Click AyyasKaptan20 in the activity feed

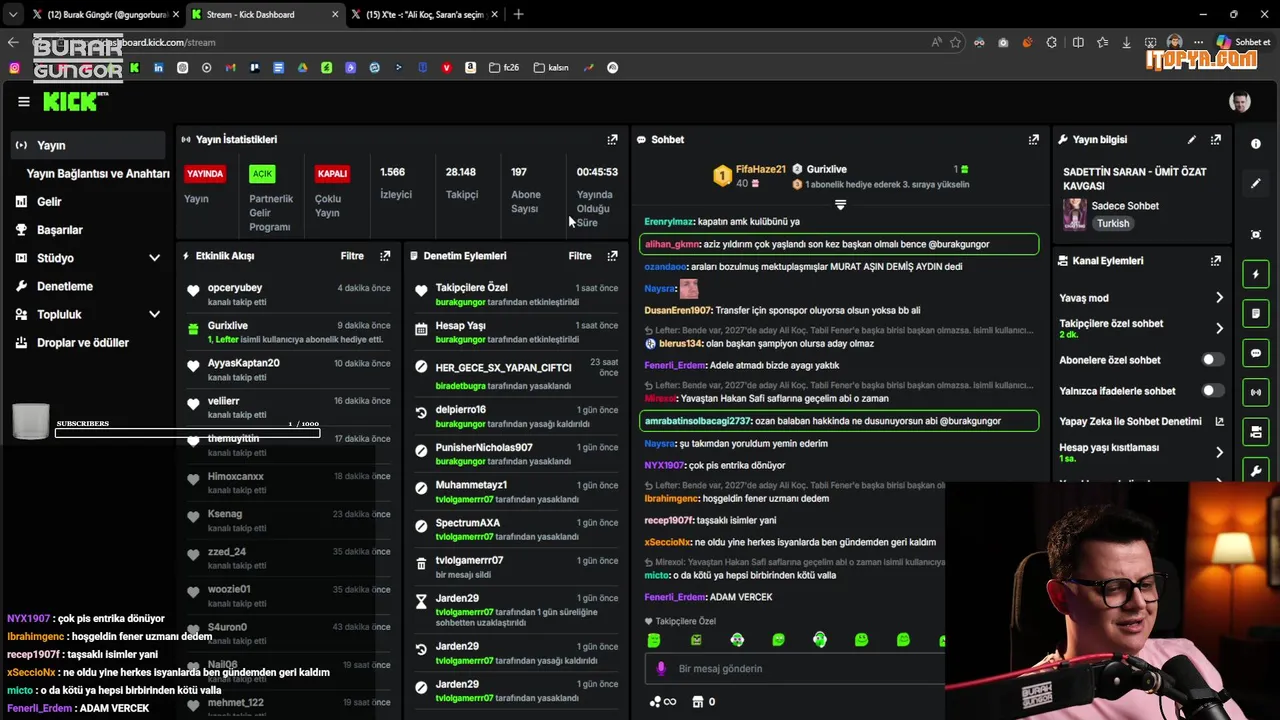coord(244,363)
